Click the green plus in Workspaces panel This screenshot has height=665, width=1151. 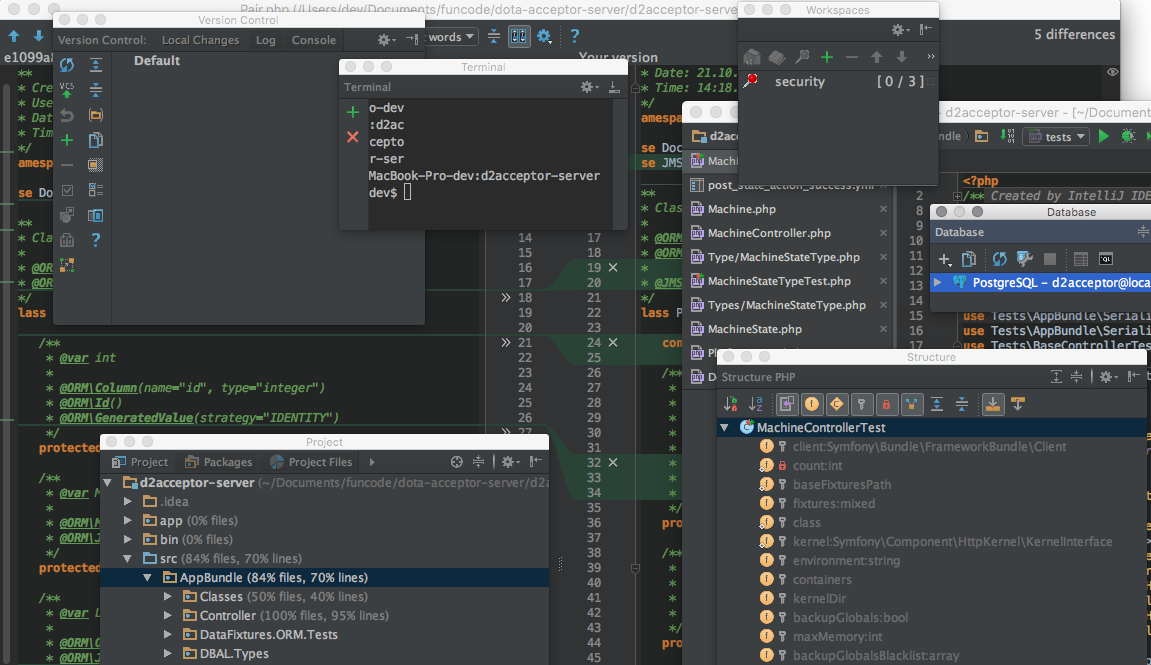pyautogui.click(x=827, y=57)
